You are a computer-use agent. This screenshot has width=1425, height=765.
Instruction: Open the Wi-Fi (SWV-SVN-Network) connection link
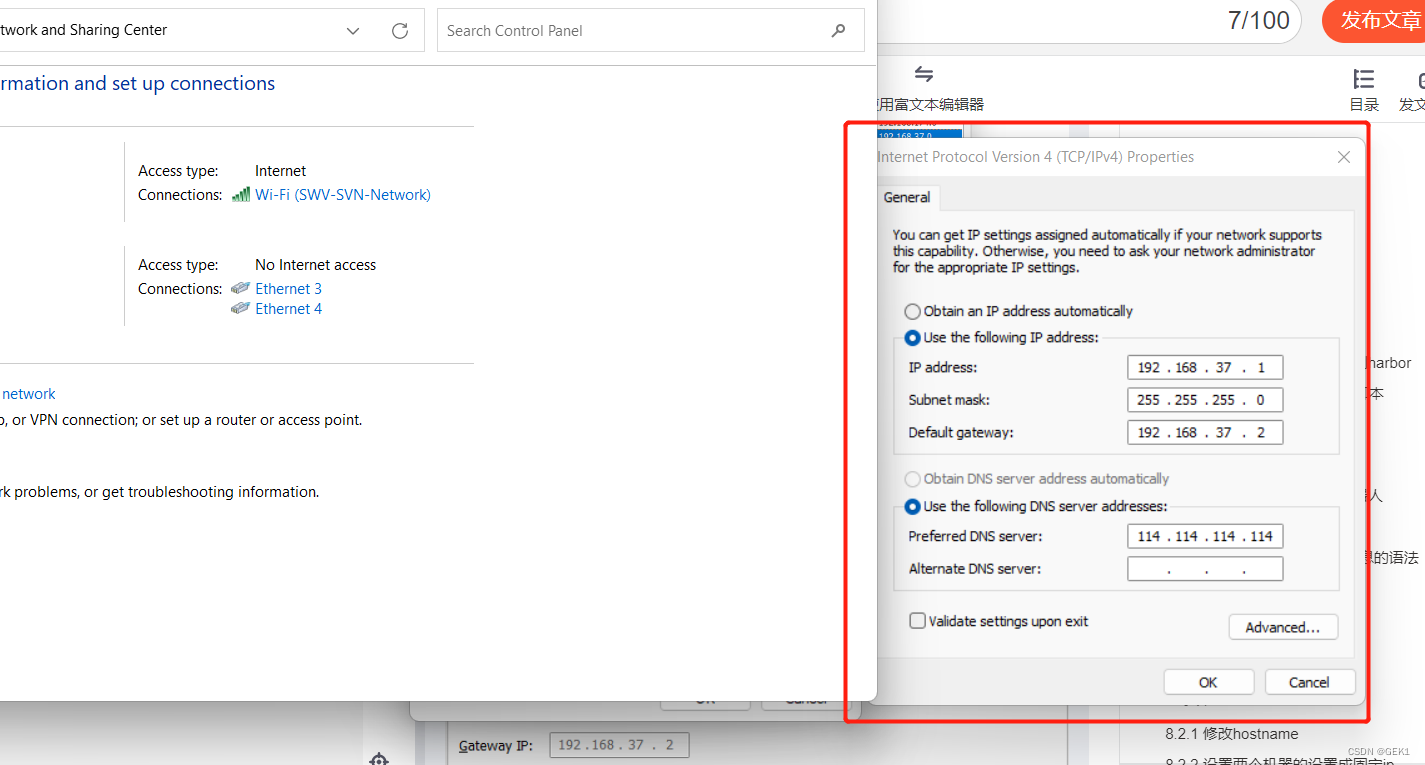click(x=343, y=195)
